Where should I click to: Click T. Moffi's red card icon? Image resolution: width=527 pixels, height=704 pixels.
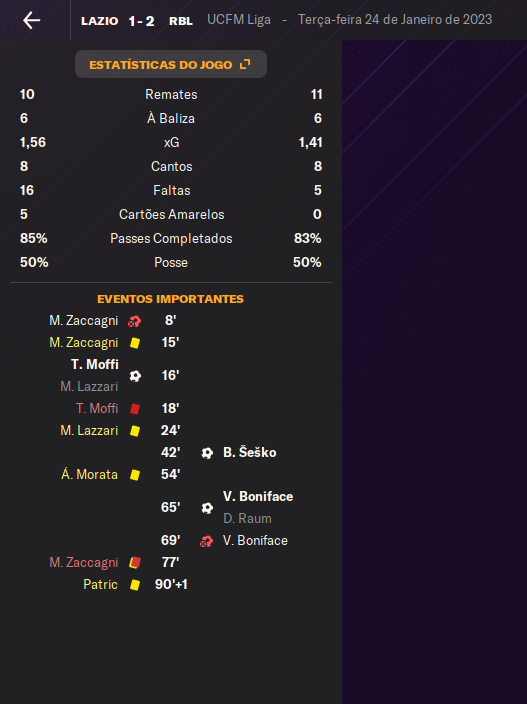pos(135,409)
